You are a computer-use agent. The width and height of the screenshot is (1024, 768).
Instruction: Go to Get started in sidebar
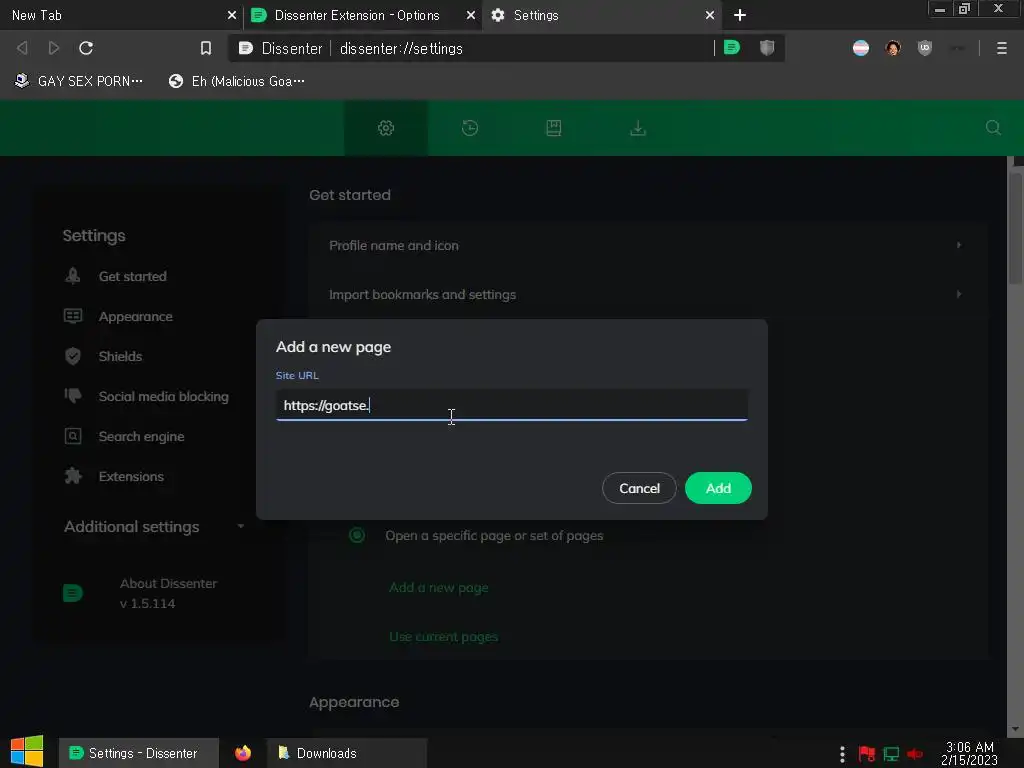coord(133,276)
